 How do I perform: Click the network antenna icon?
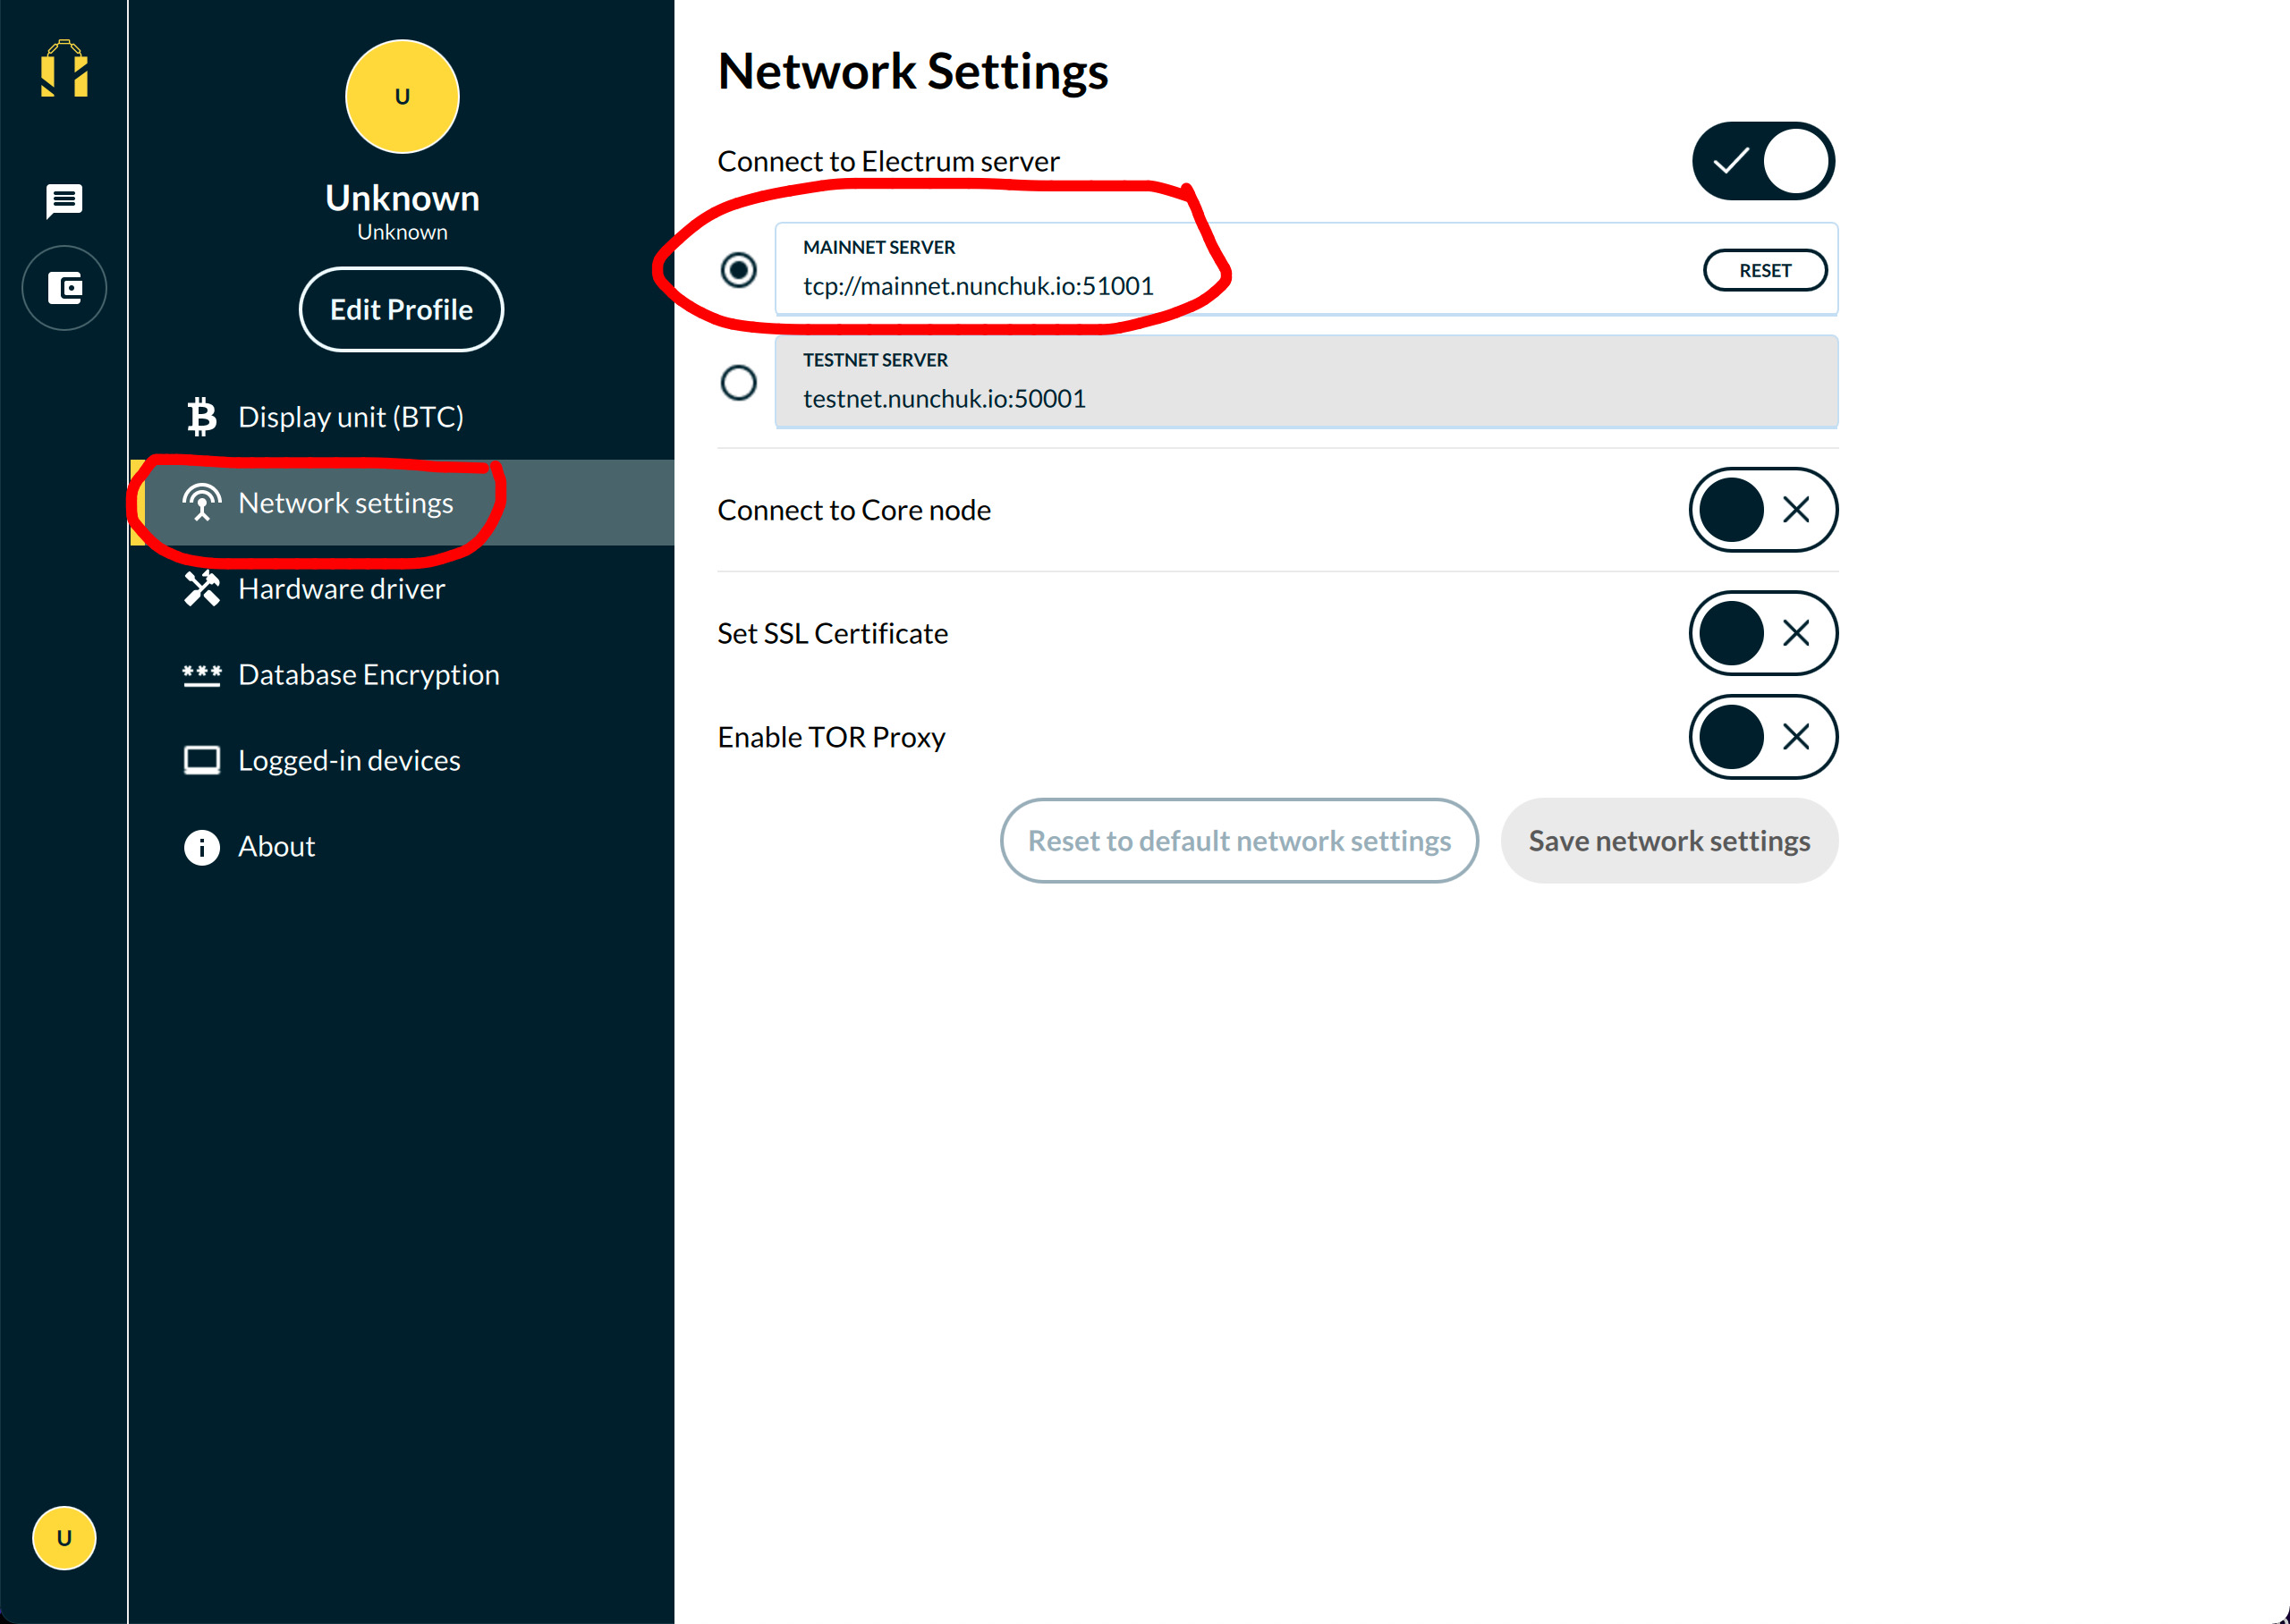[202, 503]
